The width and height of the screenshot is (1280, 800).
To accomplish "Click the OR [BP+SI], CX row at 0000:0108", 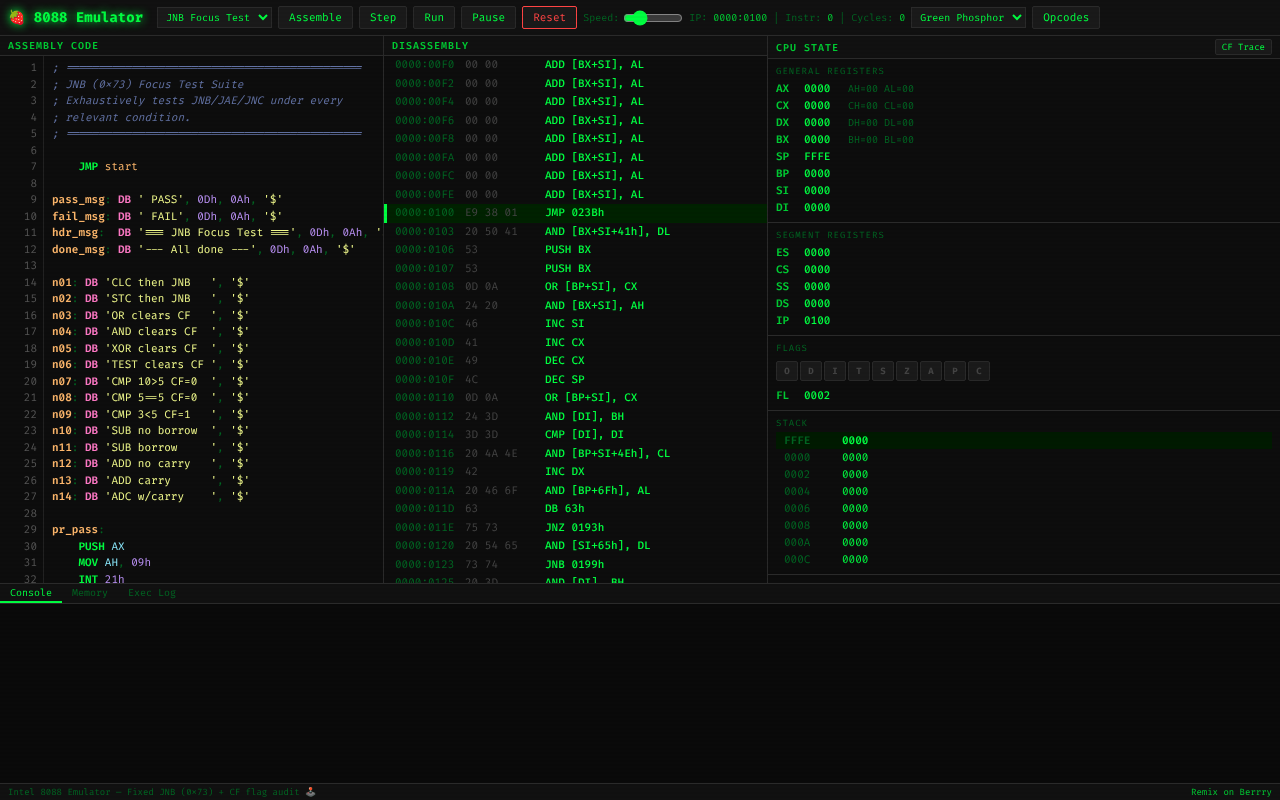I will pyautogui.click(x=575, y=287).
